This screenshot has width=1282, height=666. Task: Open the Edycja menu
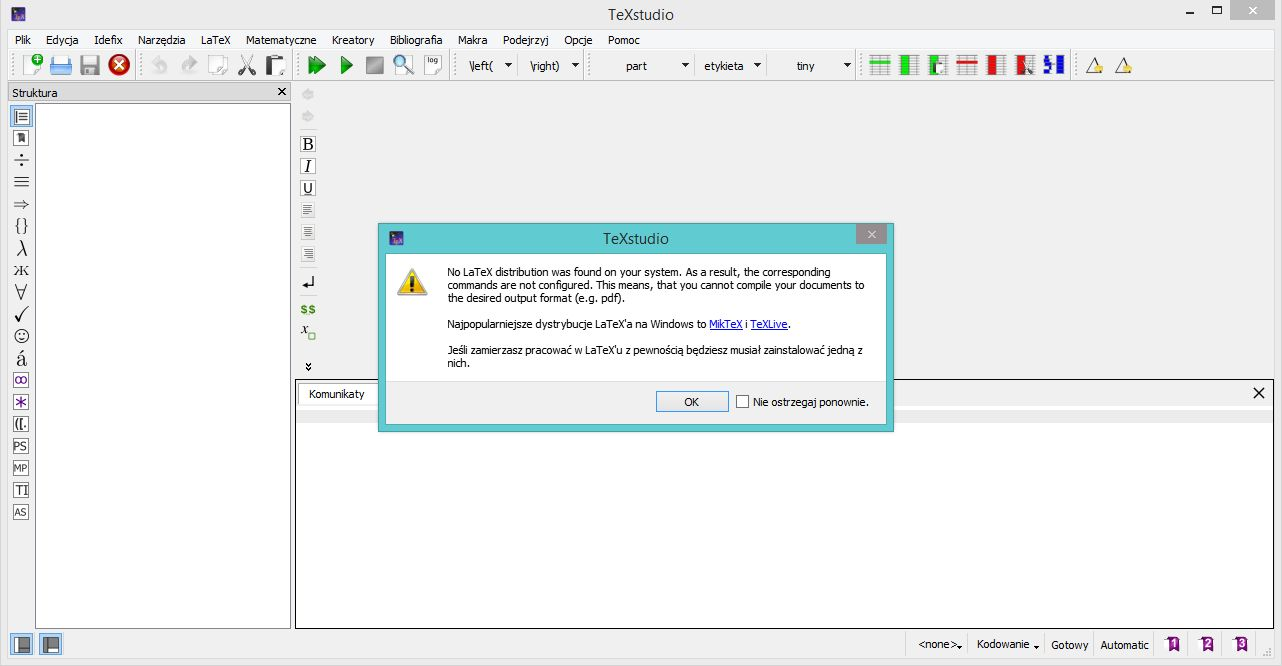tap(62, 40)
